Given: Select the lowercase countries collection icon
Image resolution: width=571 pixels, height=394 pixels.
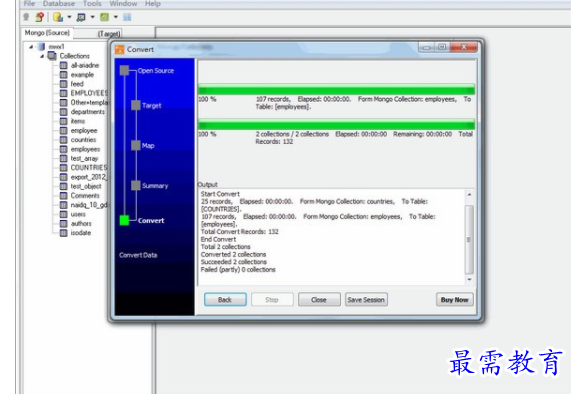Looking at the screenshot, I should [x=63, y=140].
